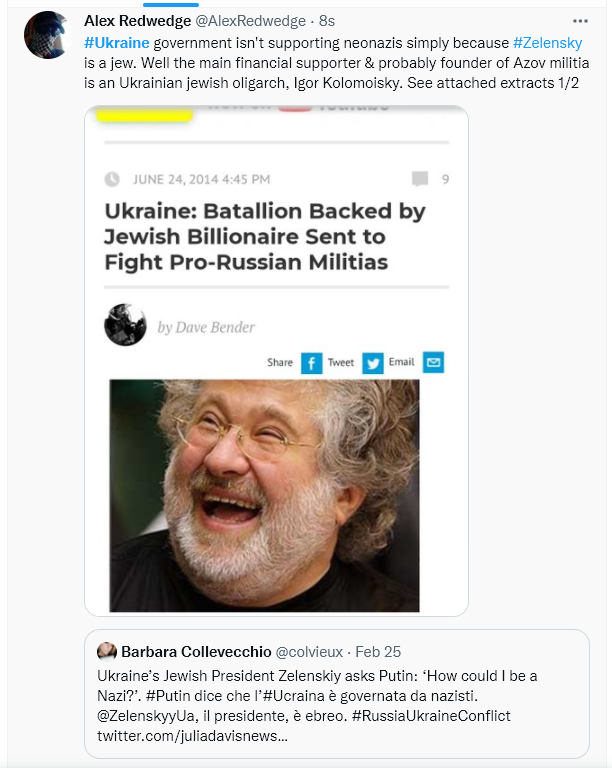Open the laughing man photo
The image size is (612, 768).
click(264, 495)
